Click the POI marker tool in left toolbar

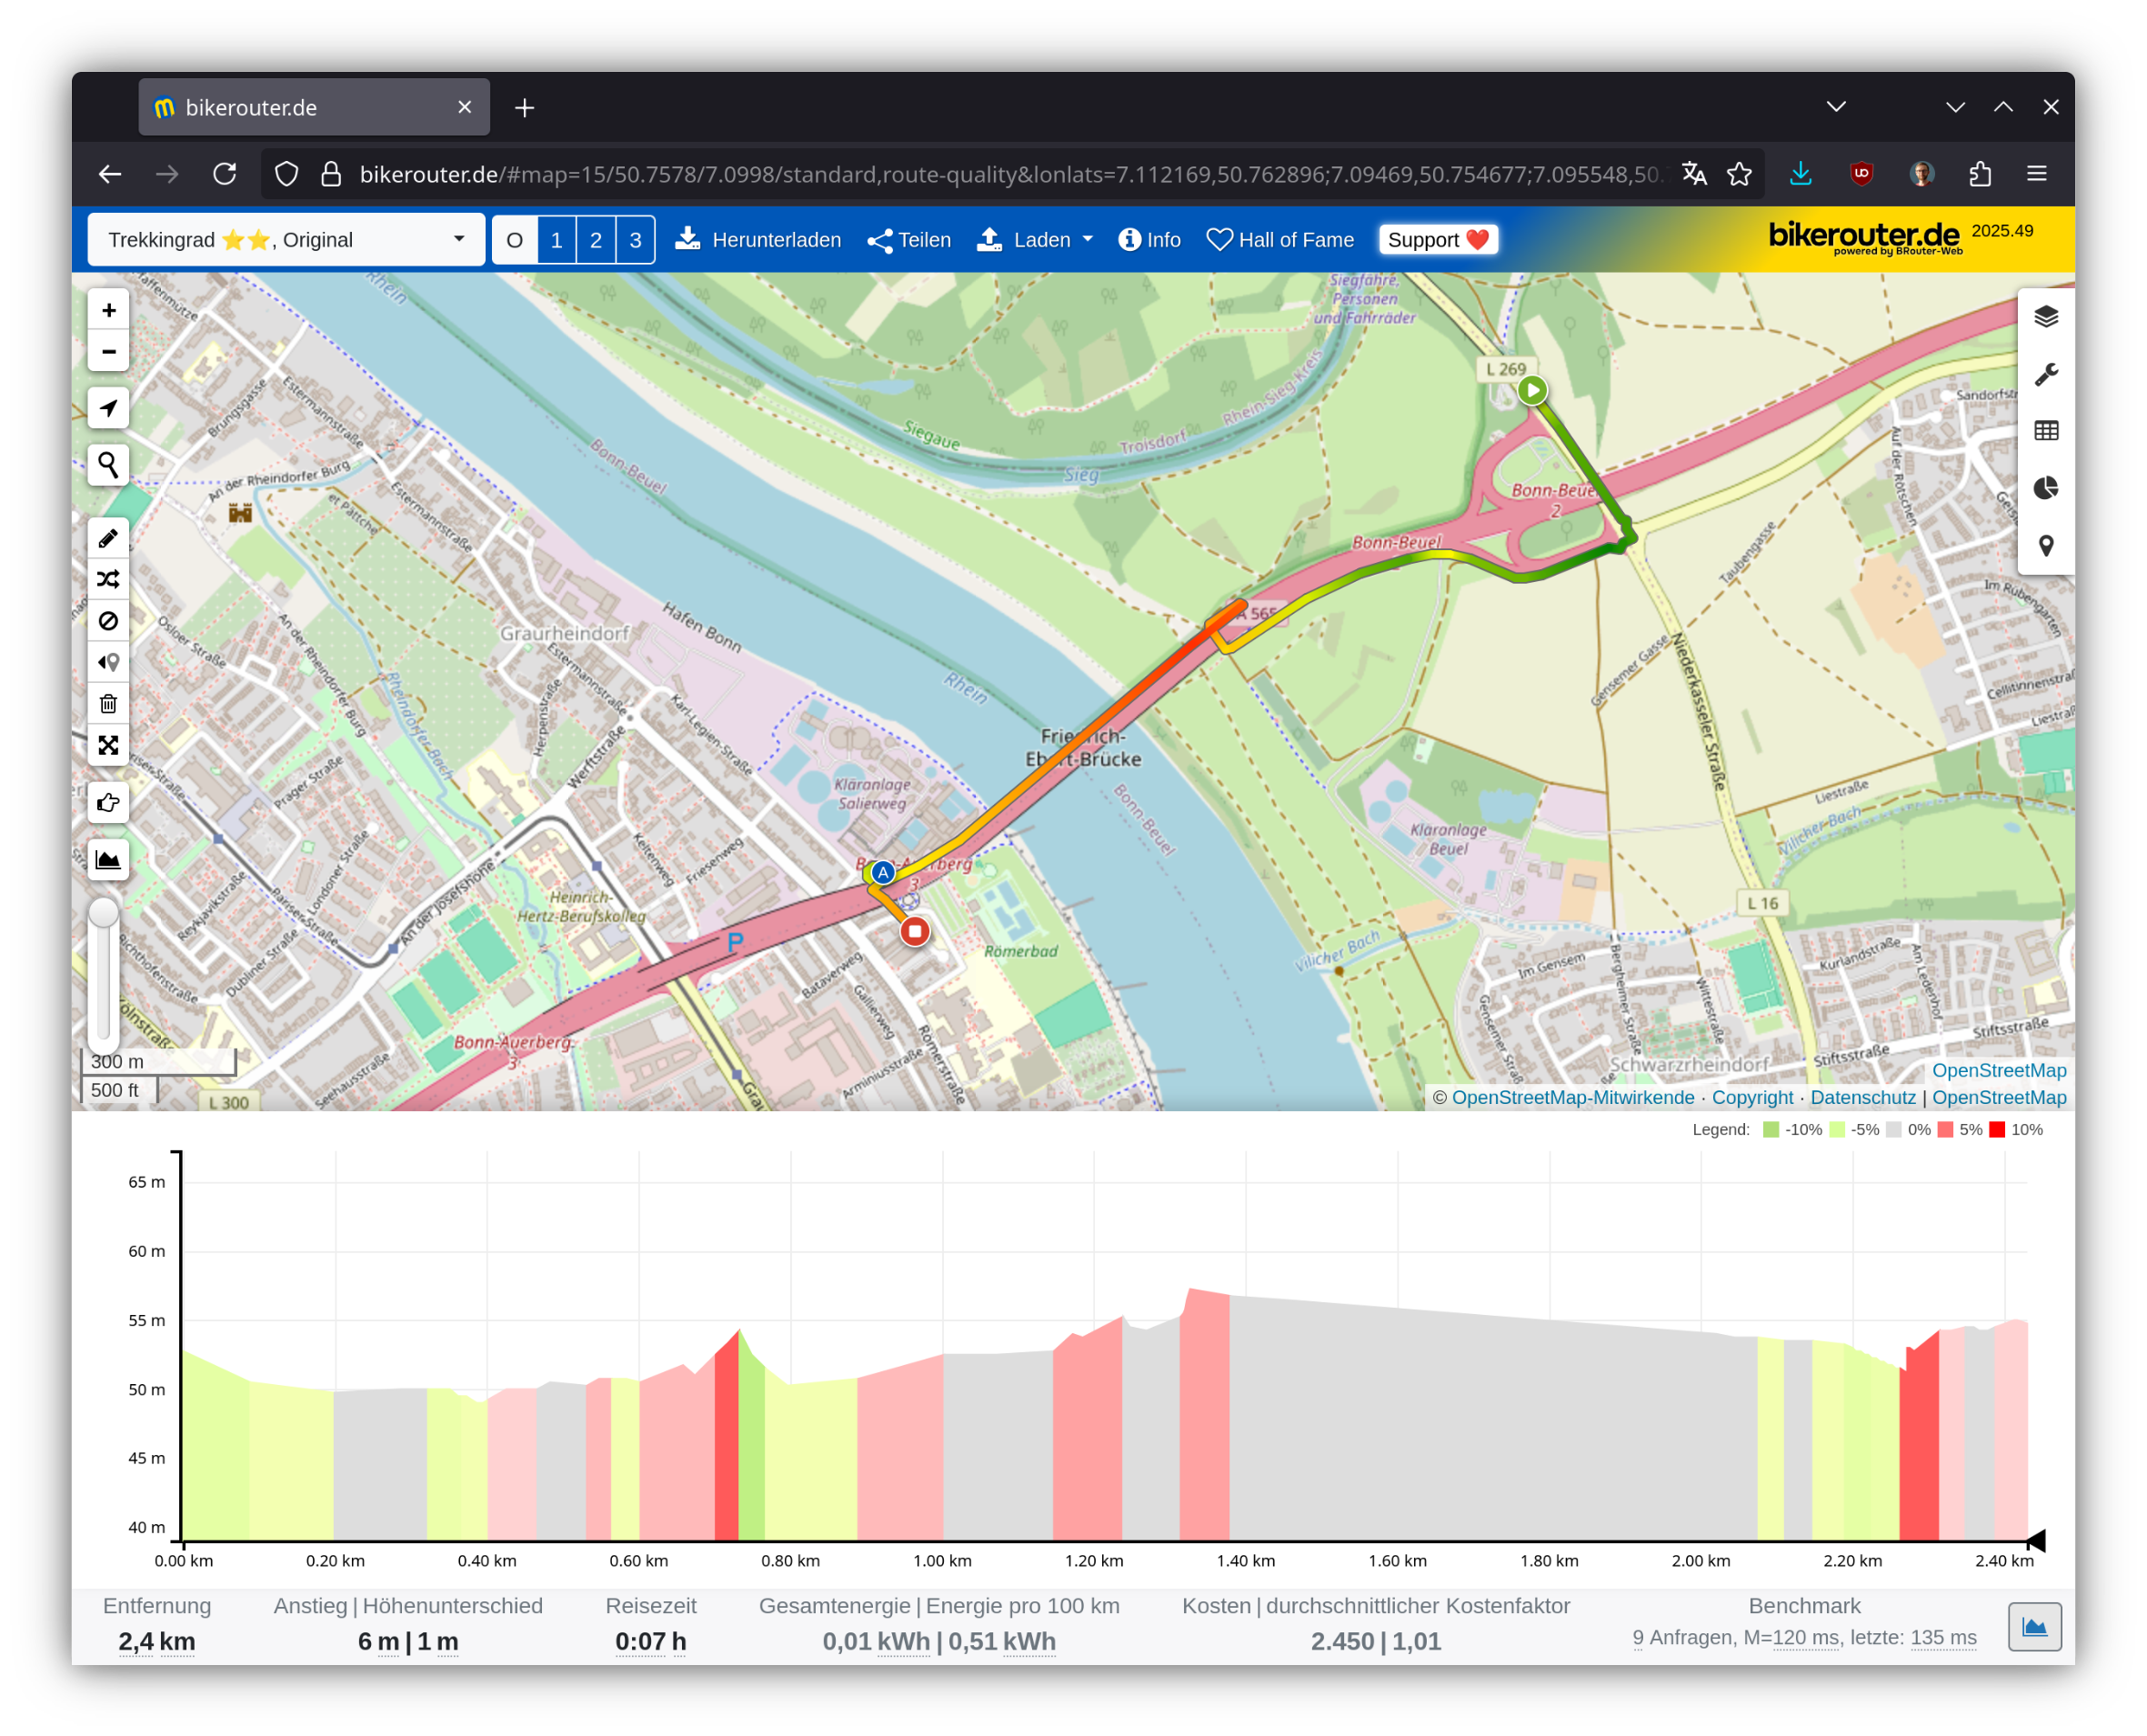[x=108, y=662]
